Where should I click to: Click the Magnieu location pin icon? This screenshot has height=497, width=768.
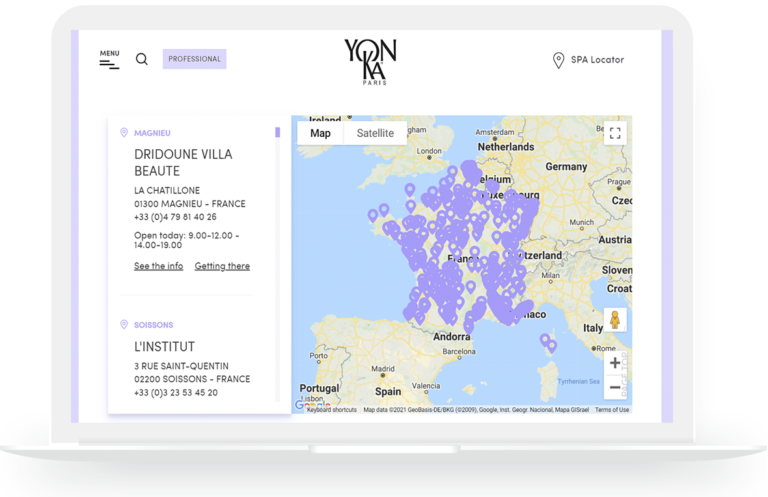pos(124,132)
